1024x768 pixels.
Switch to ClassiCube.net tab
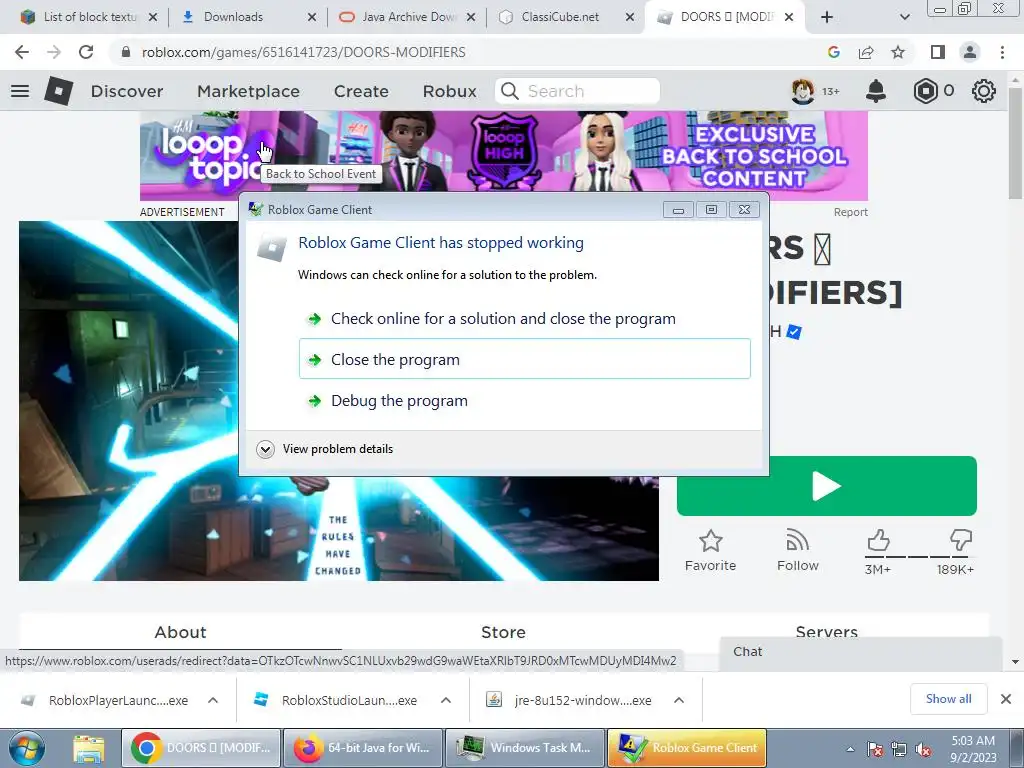point(566,17)
